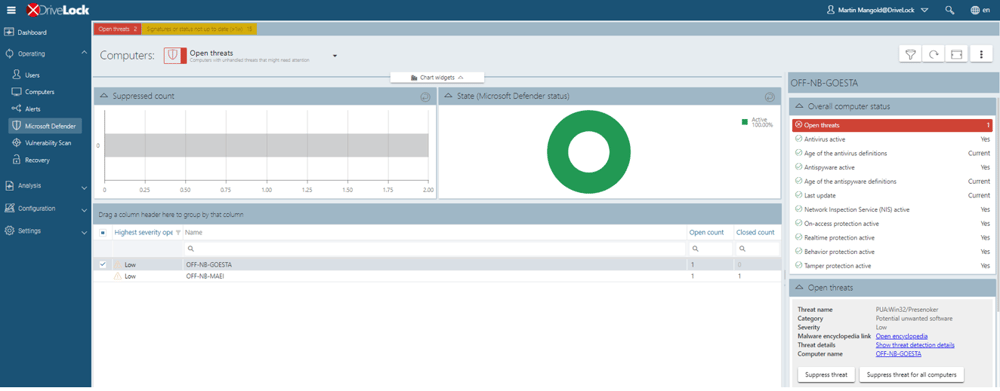
Task: Go to Users in the sidebar
Action: [33, 75]
